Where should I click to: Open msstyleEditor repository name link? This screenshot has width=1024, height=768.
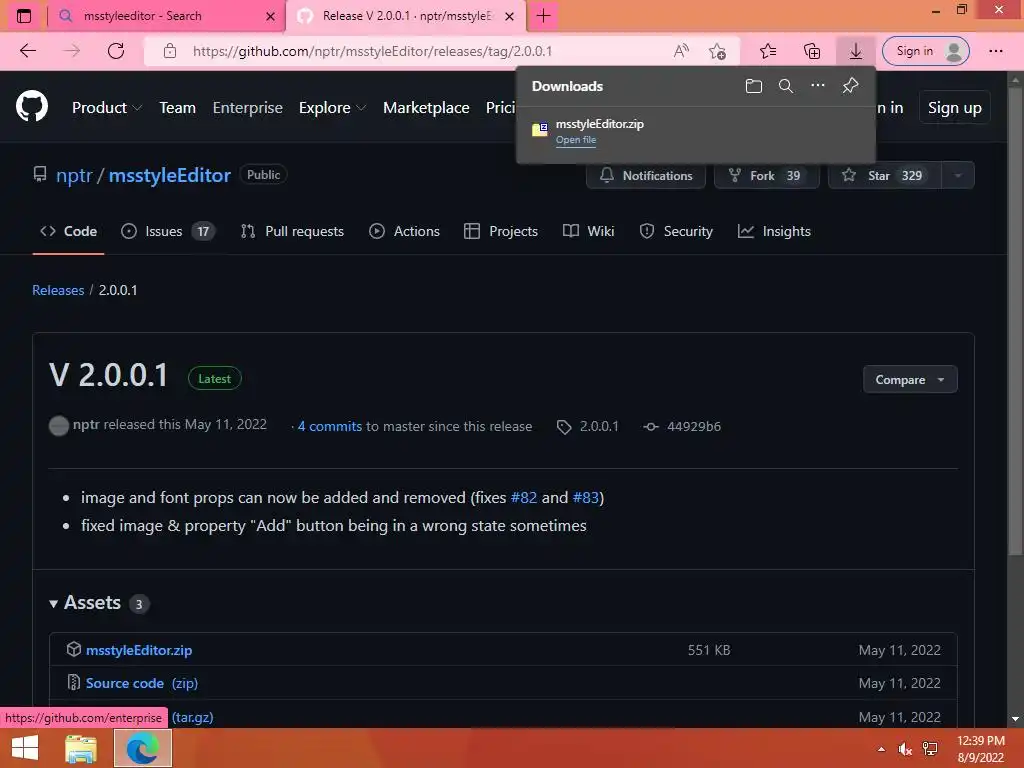tap(170, 175)
